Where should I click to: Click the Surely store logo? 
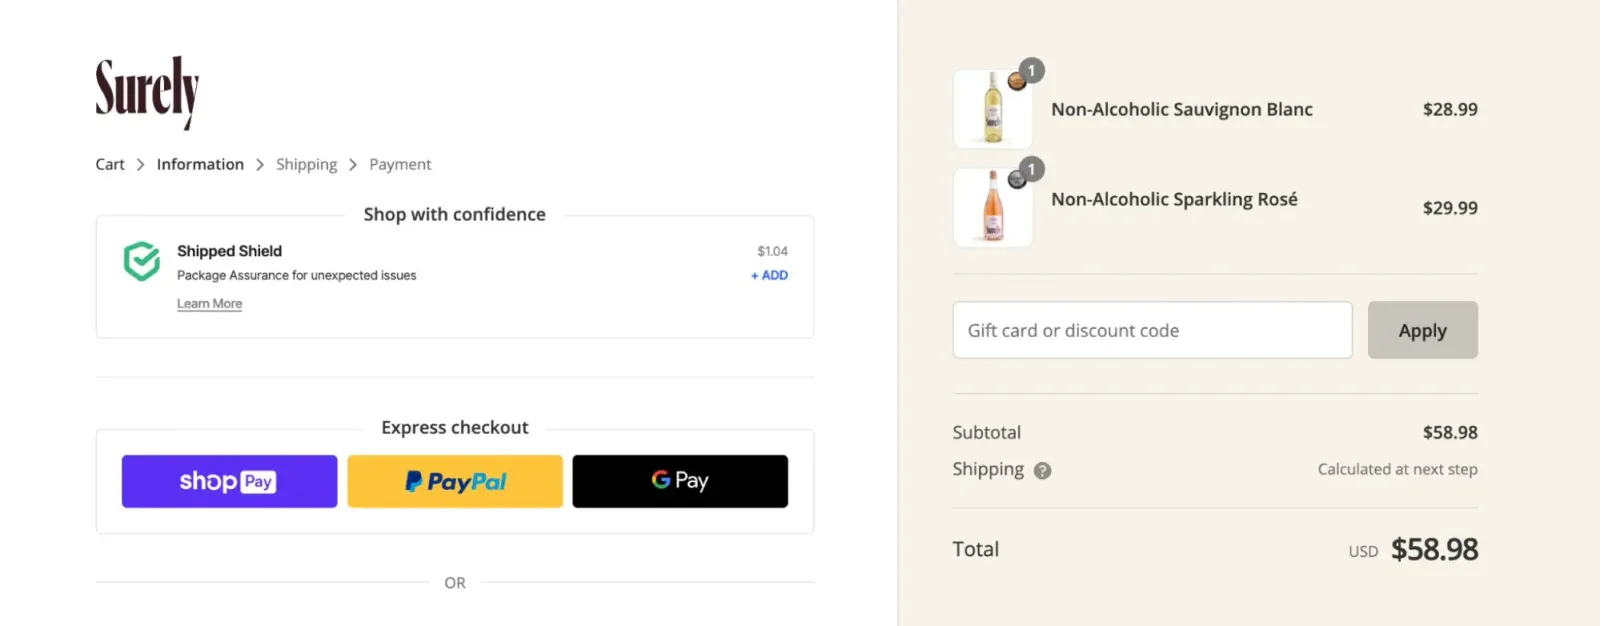147,91
